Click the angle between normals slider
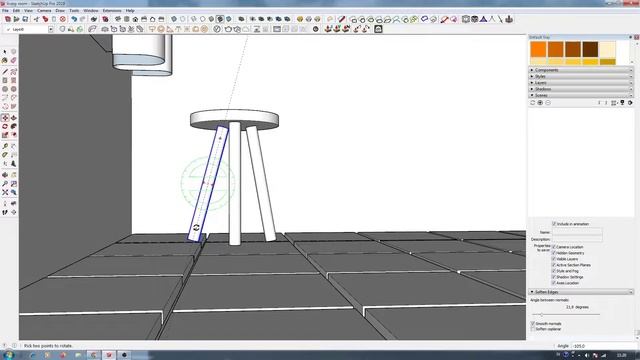The width and height of the screenshot is (640, 360). [566, 314]
